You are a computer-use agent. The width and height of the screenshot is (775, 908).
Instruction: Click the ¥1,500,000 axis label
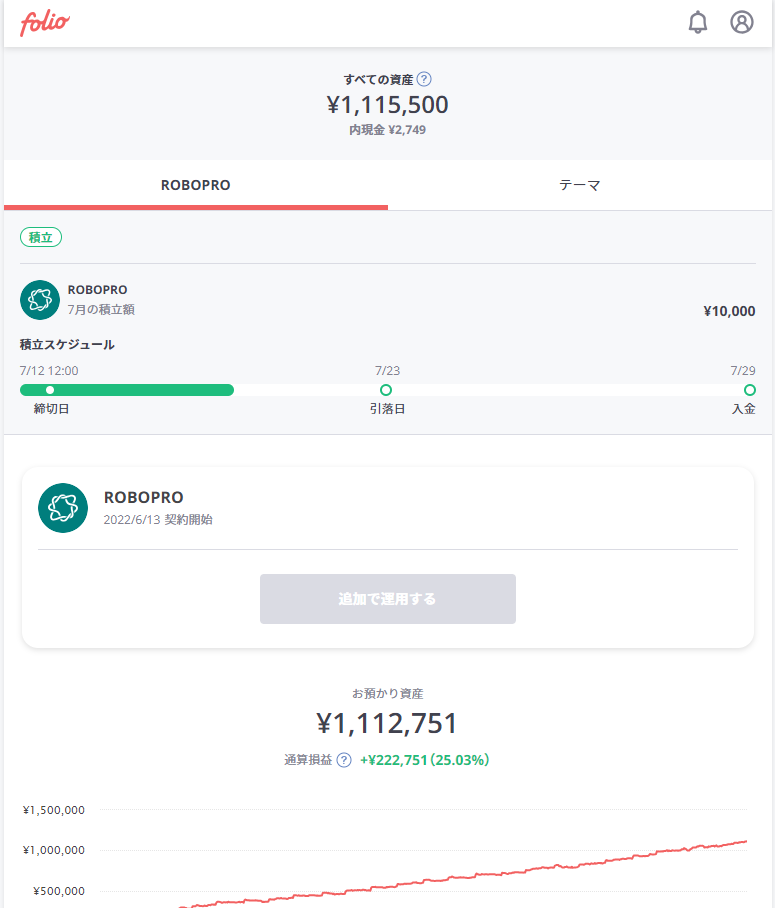click(54, 810)
